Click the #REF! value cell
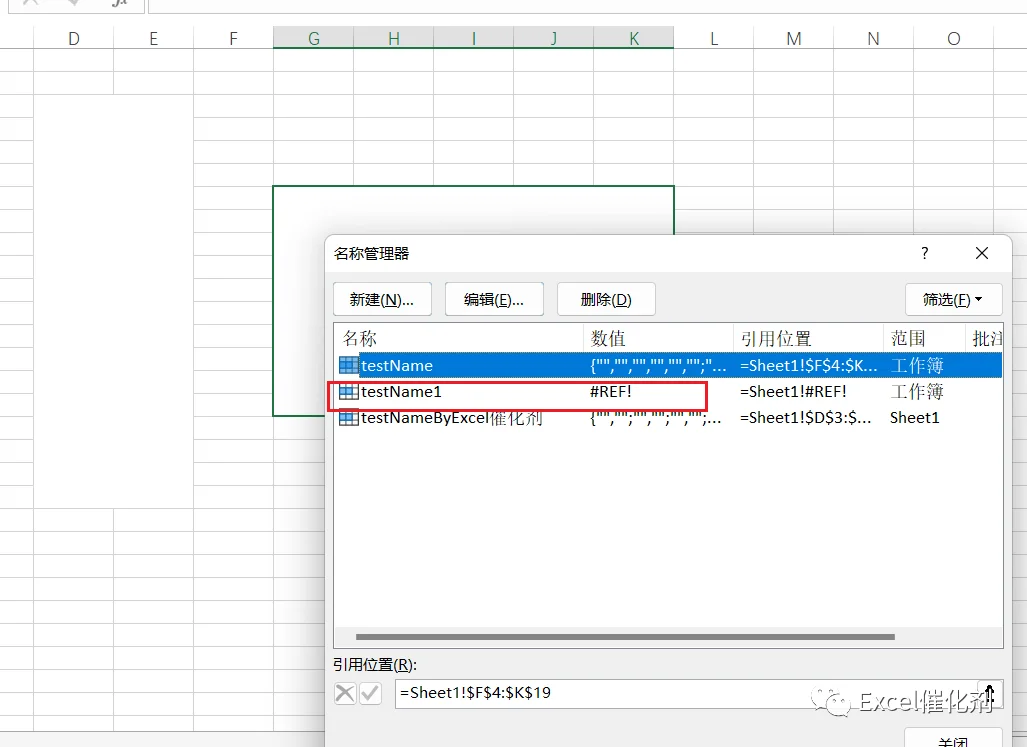The width and height of the screenshot is (1027, 747). point(610,392)
